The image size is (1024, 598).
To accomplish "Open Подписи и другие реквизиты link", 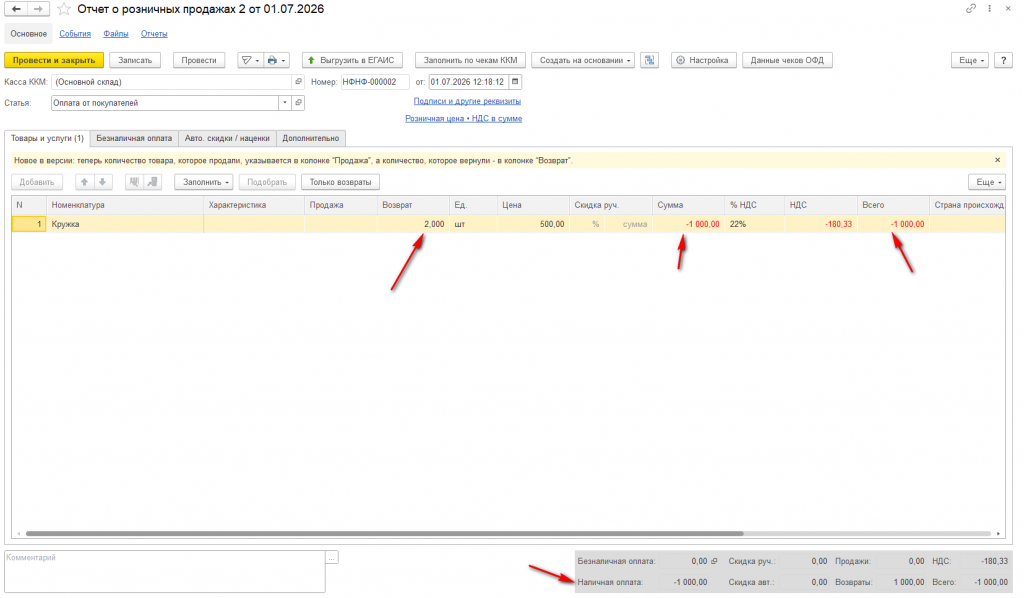I will point(467,101).
